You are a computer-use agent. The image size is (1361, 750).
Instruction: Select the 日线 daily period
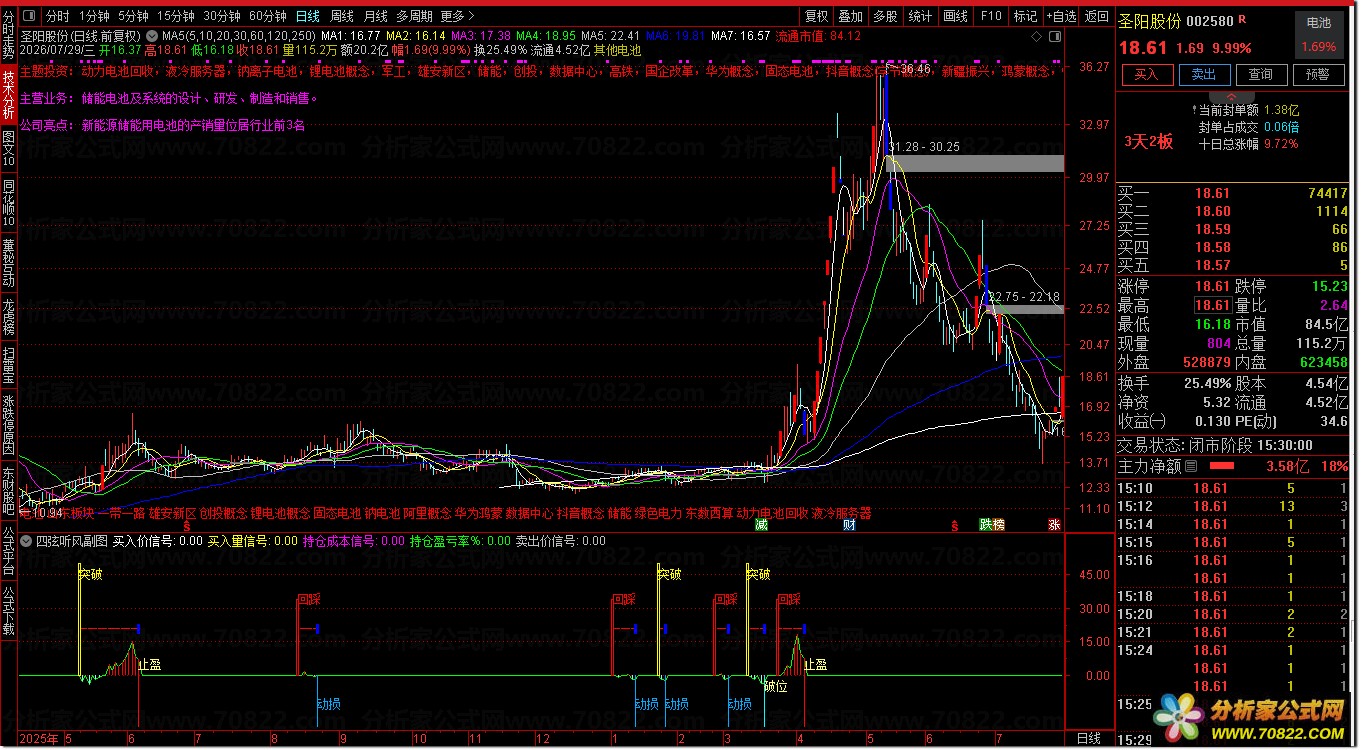(x=308, y=16)
